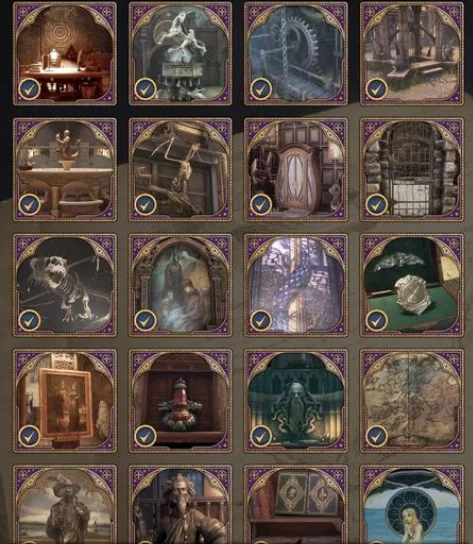Open the ornate wardrobe cabinet card
Image resolution: width=473 pixels, height=544 pixels.
pos(296,169)
